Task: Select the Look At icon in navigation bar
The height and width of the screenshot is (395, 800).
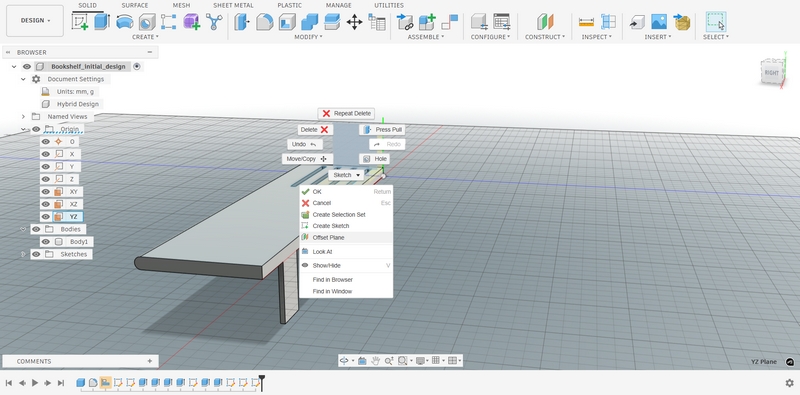Action: 362,361
